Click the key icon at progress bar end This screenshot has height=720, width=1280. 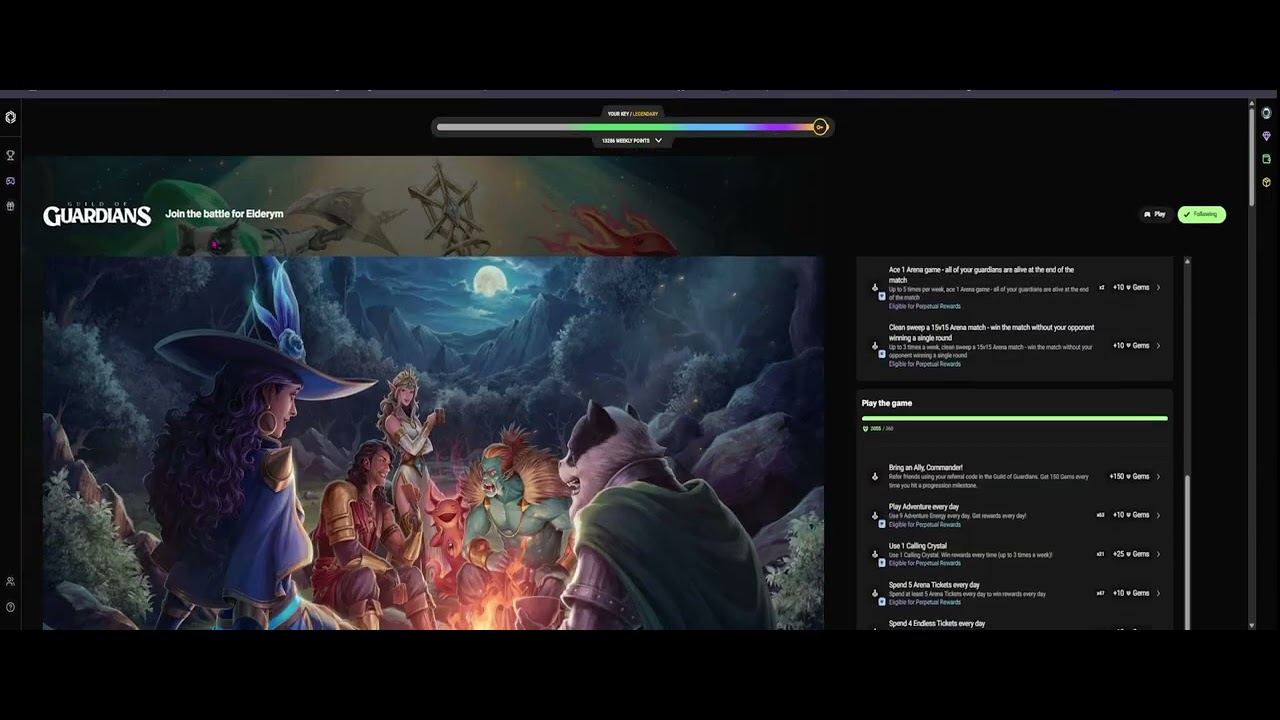(x=820, y=127)
